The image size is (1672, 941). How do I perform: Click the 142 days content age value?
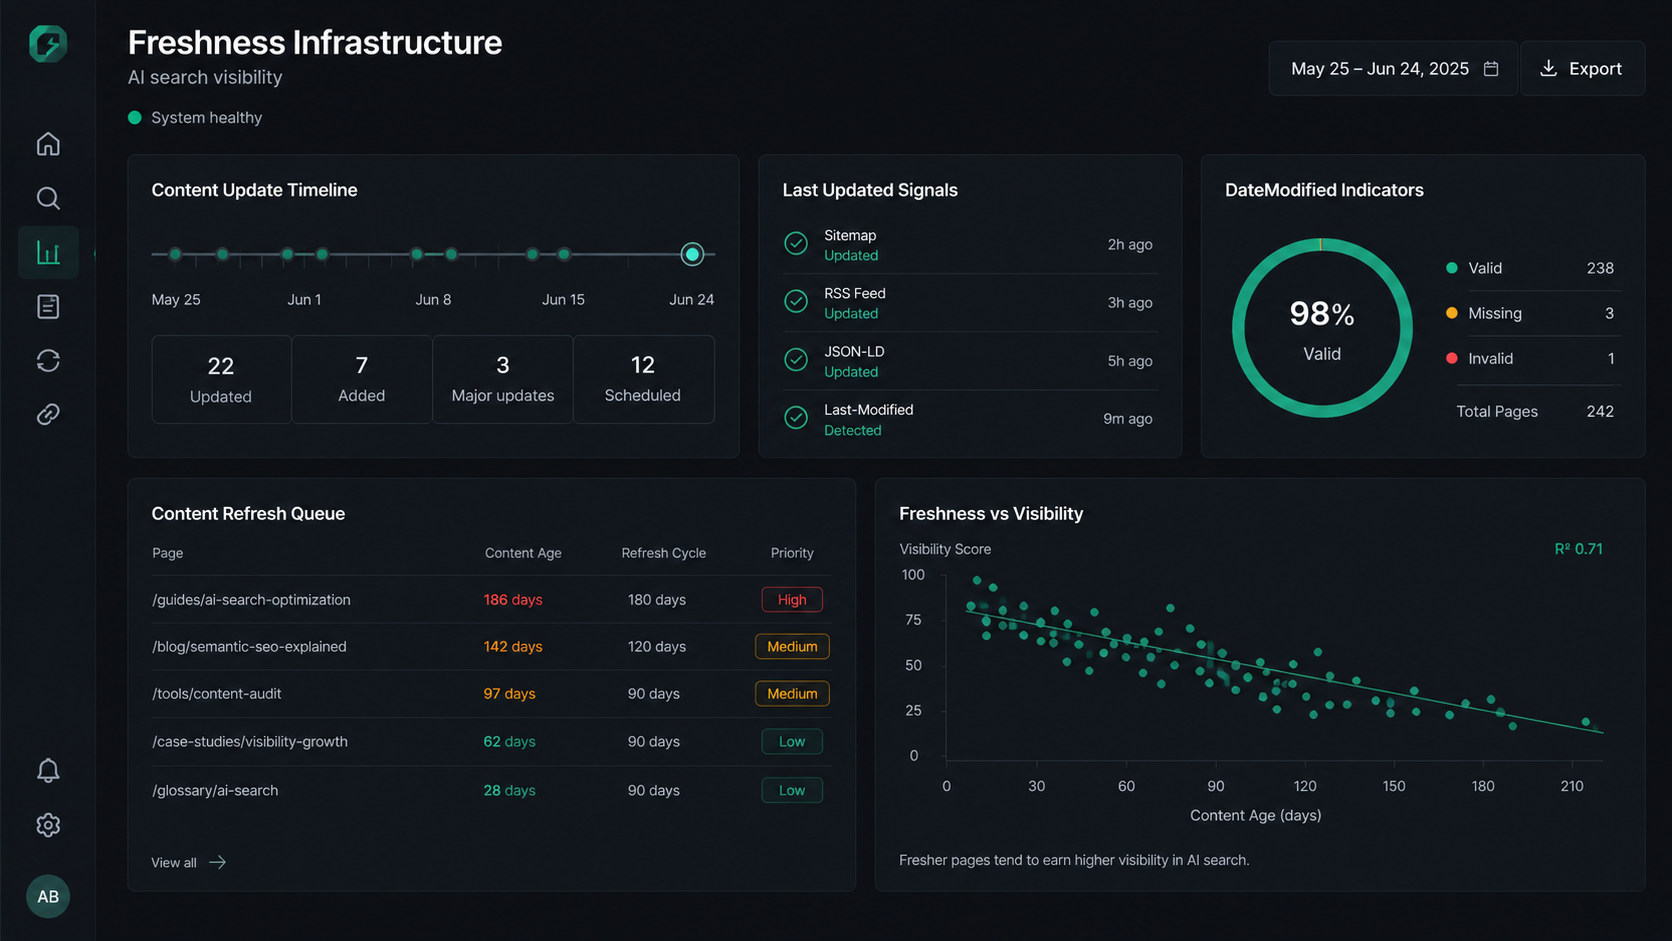[x=513, y=646]
